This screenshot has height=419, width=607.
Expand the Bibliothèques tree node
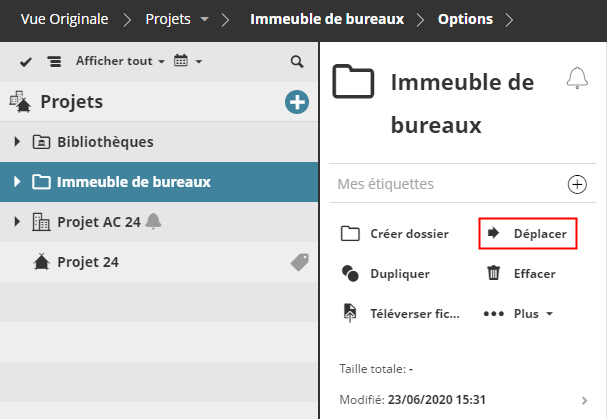pyautogui.click(x=17, y=142)
